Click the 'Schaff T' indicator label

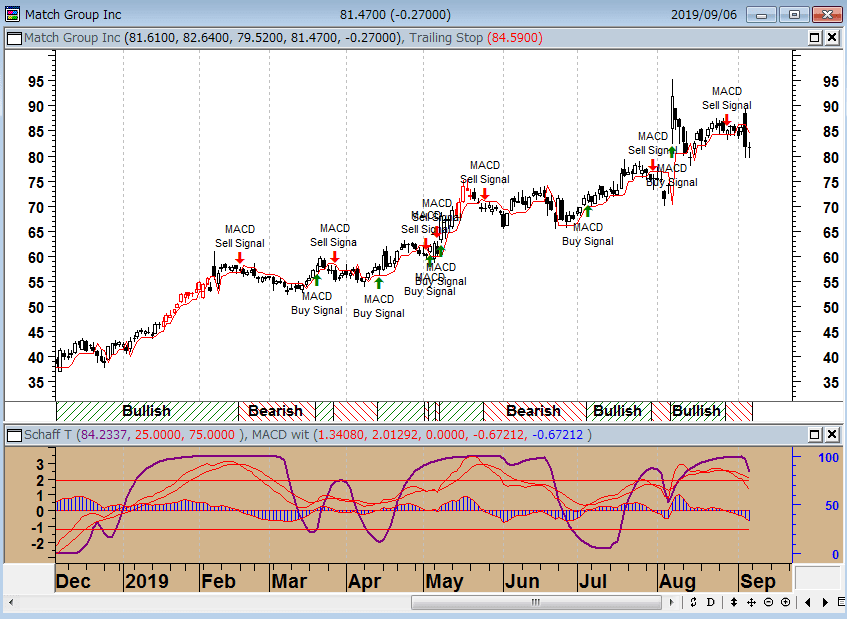(48, 435)
